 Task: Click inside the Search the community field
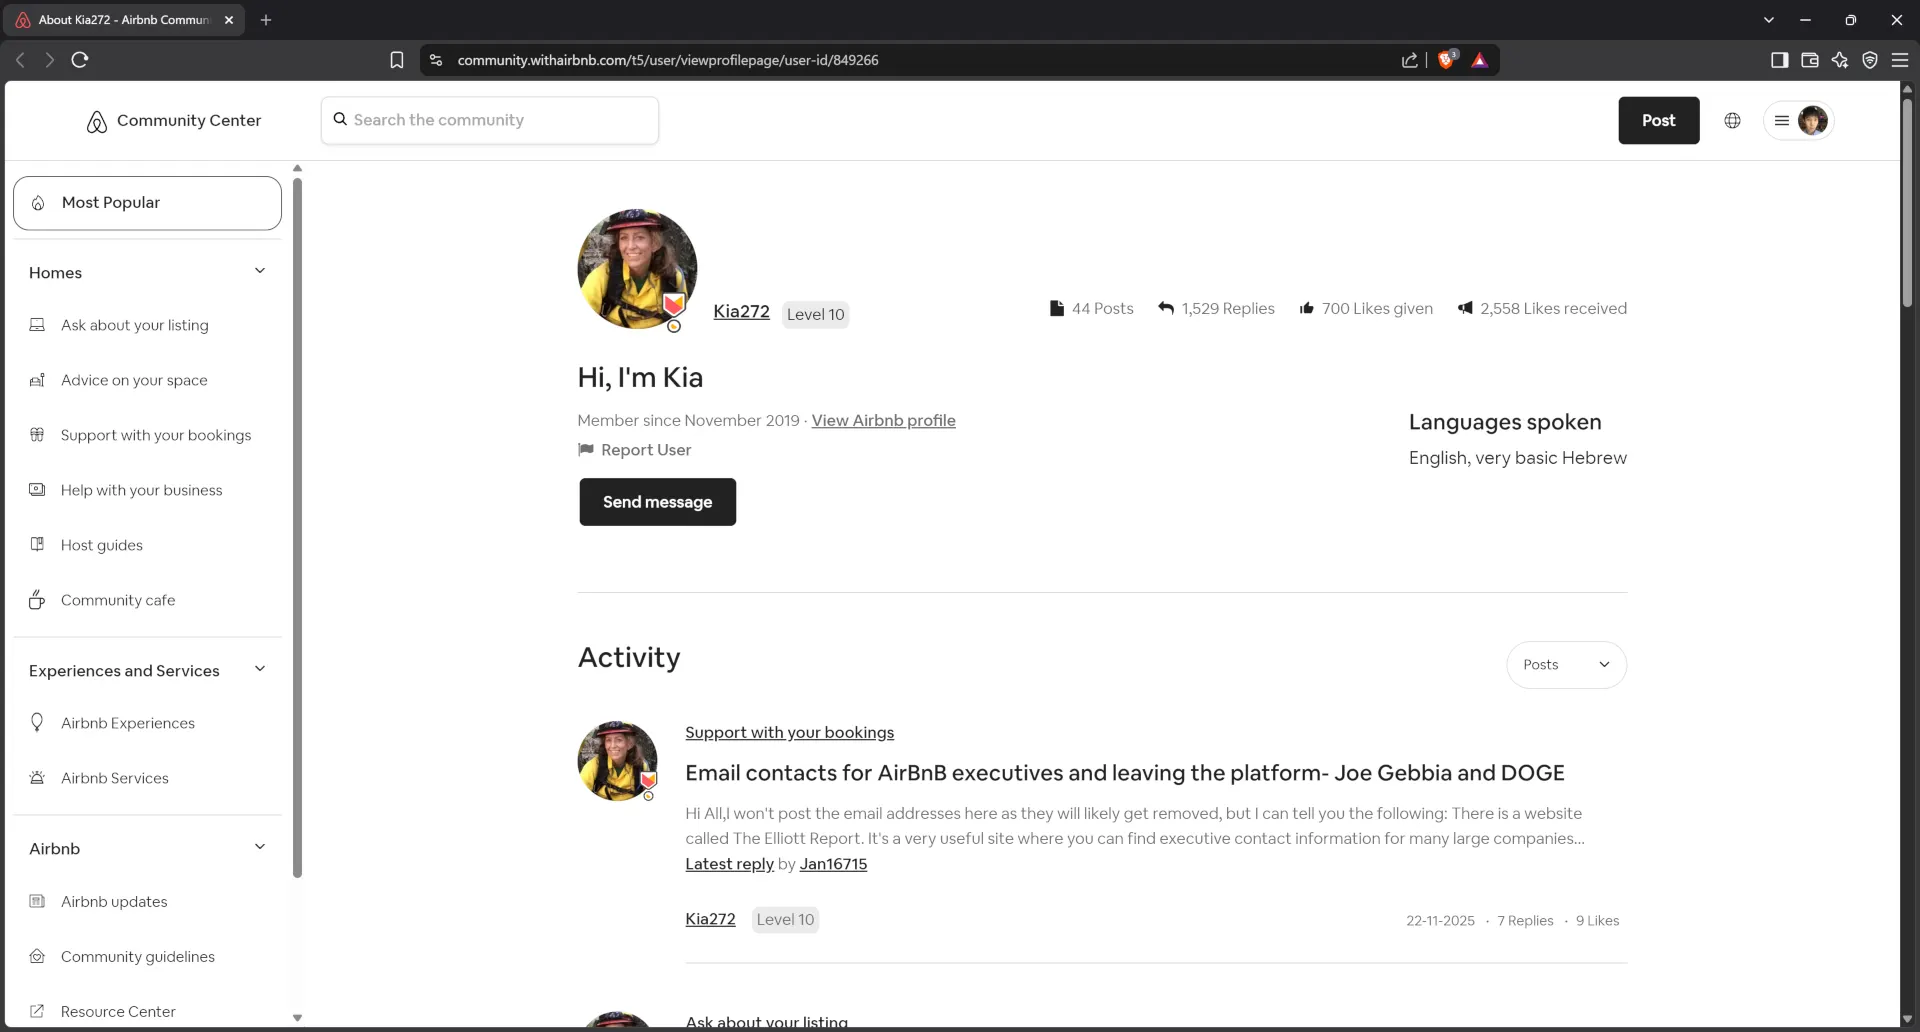(x=490, y=120)
